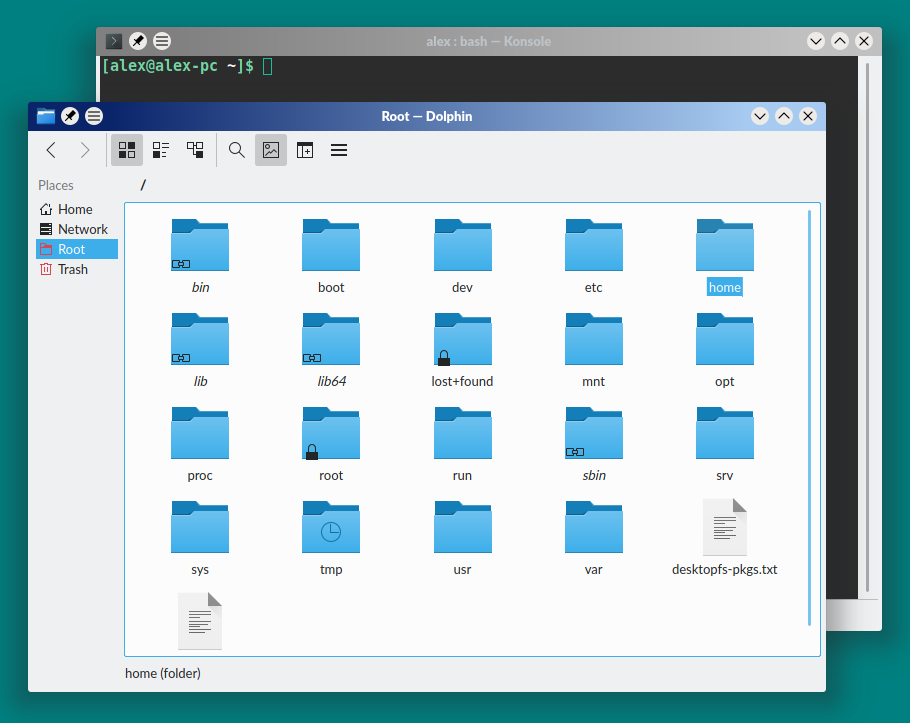Select the text file below sys
Viewport: 910px width, 723px height.
coord(200,621)
